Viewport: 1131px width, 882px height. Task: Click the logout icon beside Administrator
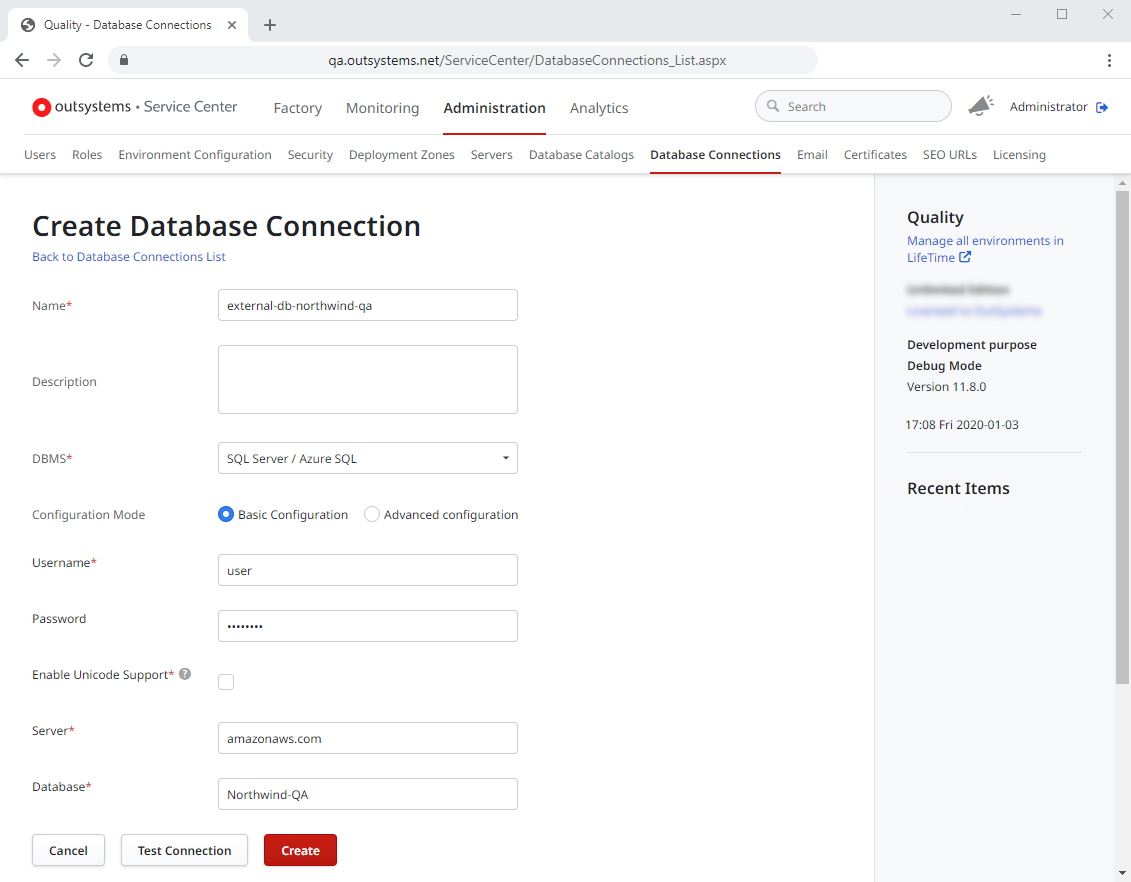pyautogui.click(x=1101, y=106)
